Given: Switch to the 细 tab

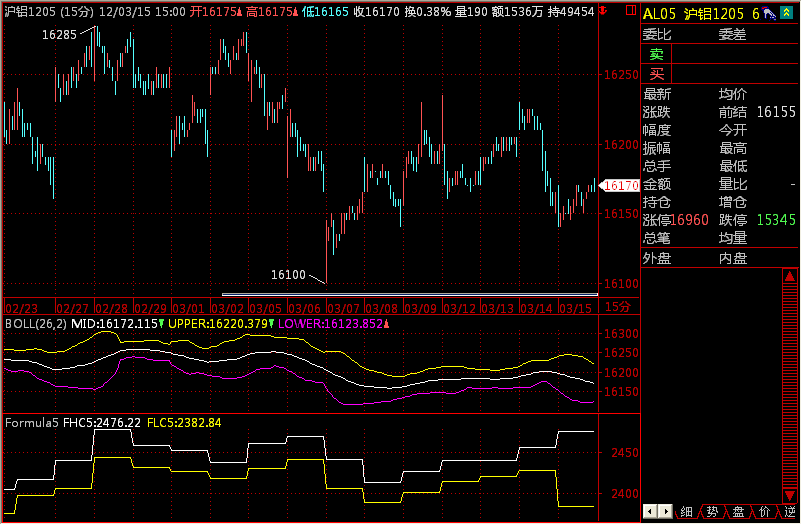Looking at the screenshot, I should pos(686,512).
